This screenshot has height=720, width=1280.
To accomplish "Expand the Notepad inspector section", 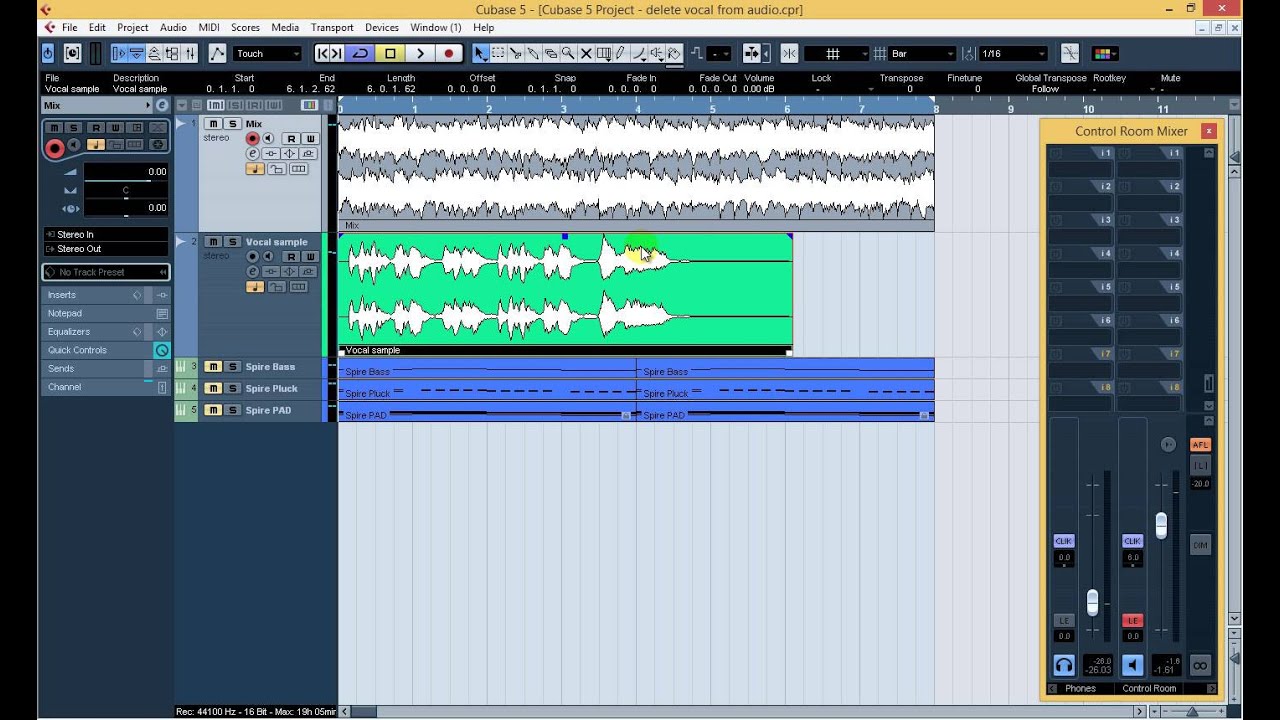I will click(x=105, y=313).
